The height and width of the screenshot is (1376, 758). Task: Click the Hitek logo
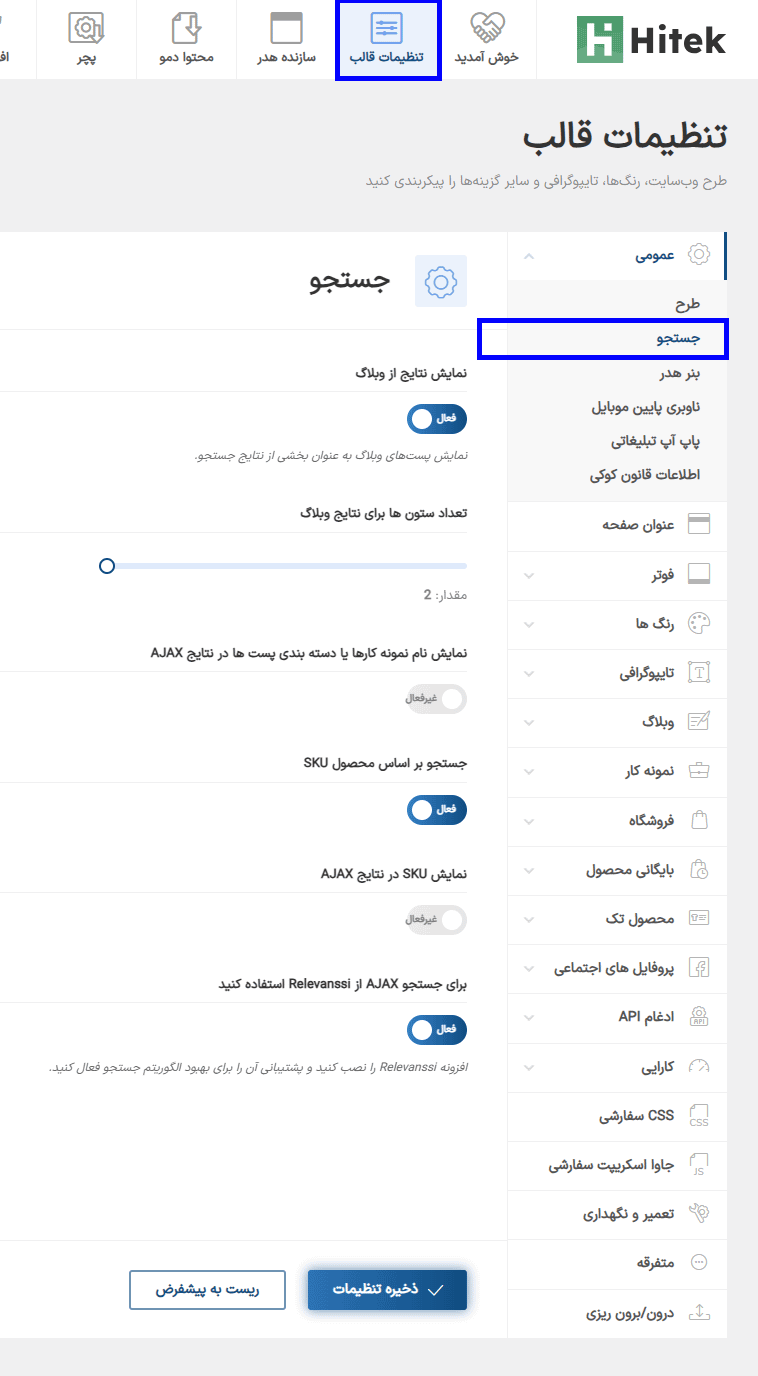[x=651, y=39]
